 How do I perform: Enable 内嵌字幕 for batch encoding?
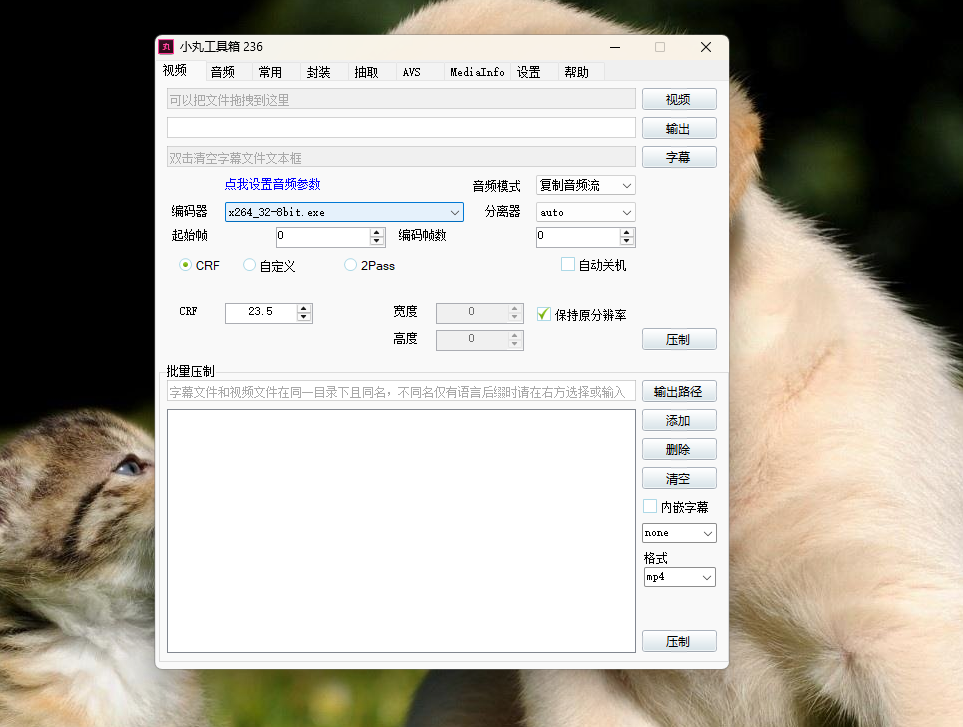click(x=649, y=506)
